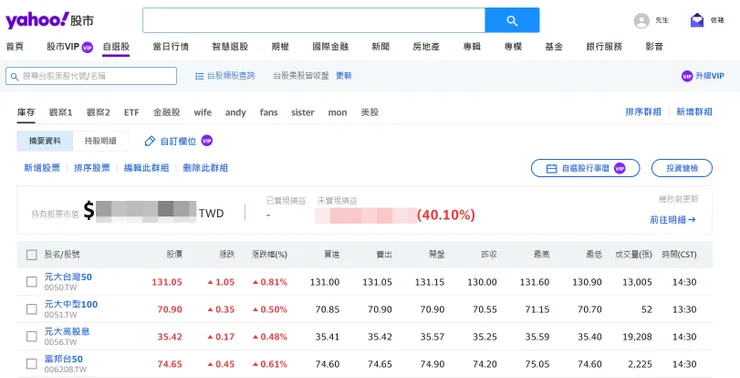Click the purple VIP icon beside 升級VIP

click(687, 76)
